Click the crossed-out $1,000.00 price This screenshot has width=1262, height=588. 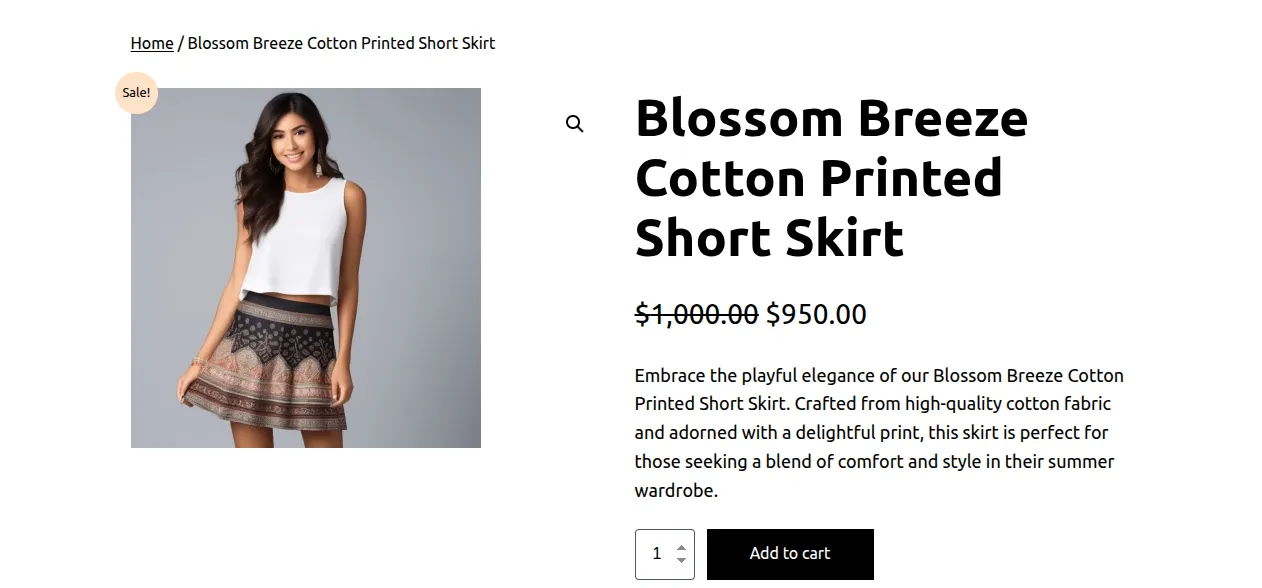(x=696, y=314)
